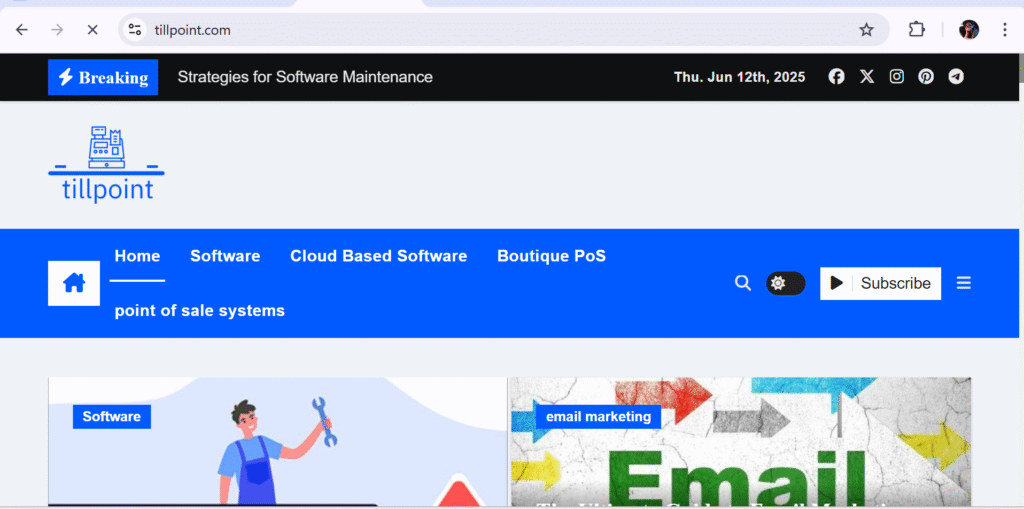Click the Subscribe button
Viewport: 1024px width, 509px height.
(x=880, y=284)
